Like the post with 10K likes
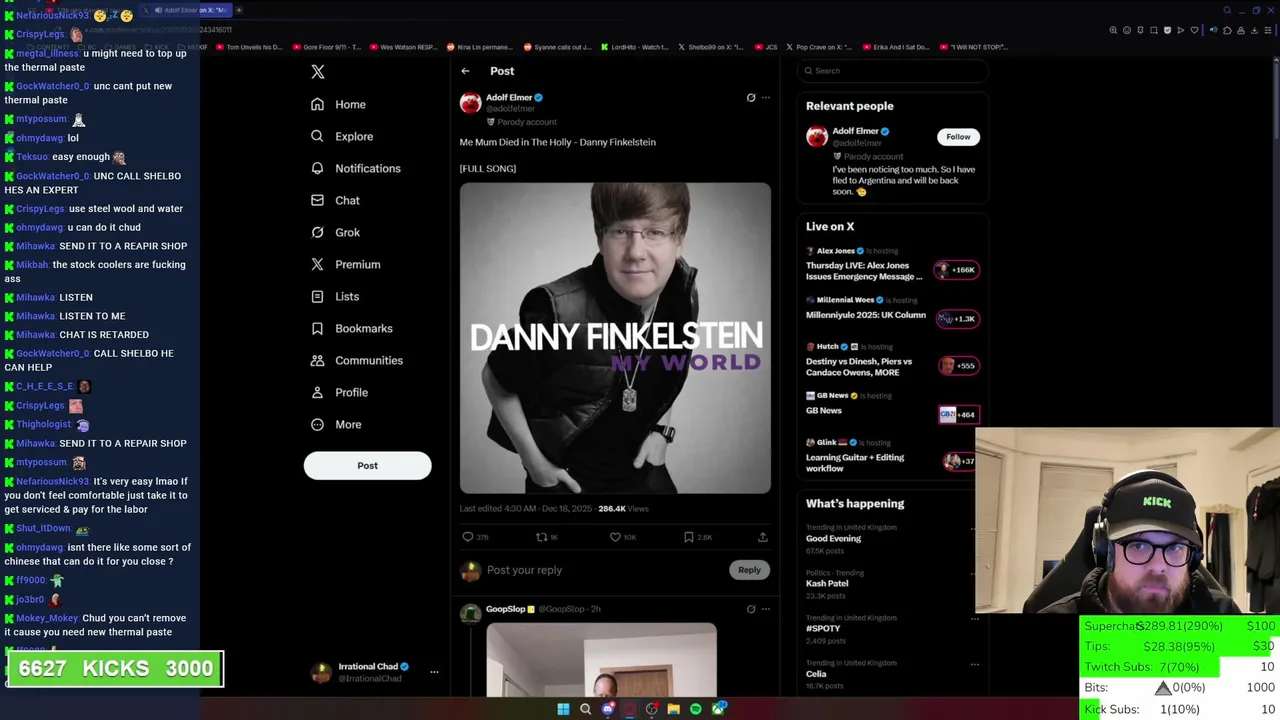This screenshot has width=1280, height=720. click(x=622, y=537)
